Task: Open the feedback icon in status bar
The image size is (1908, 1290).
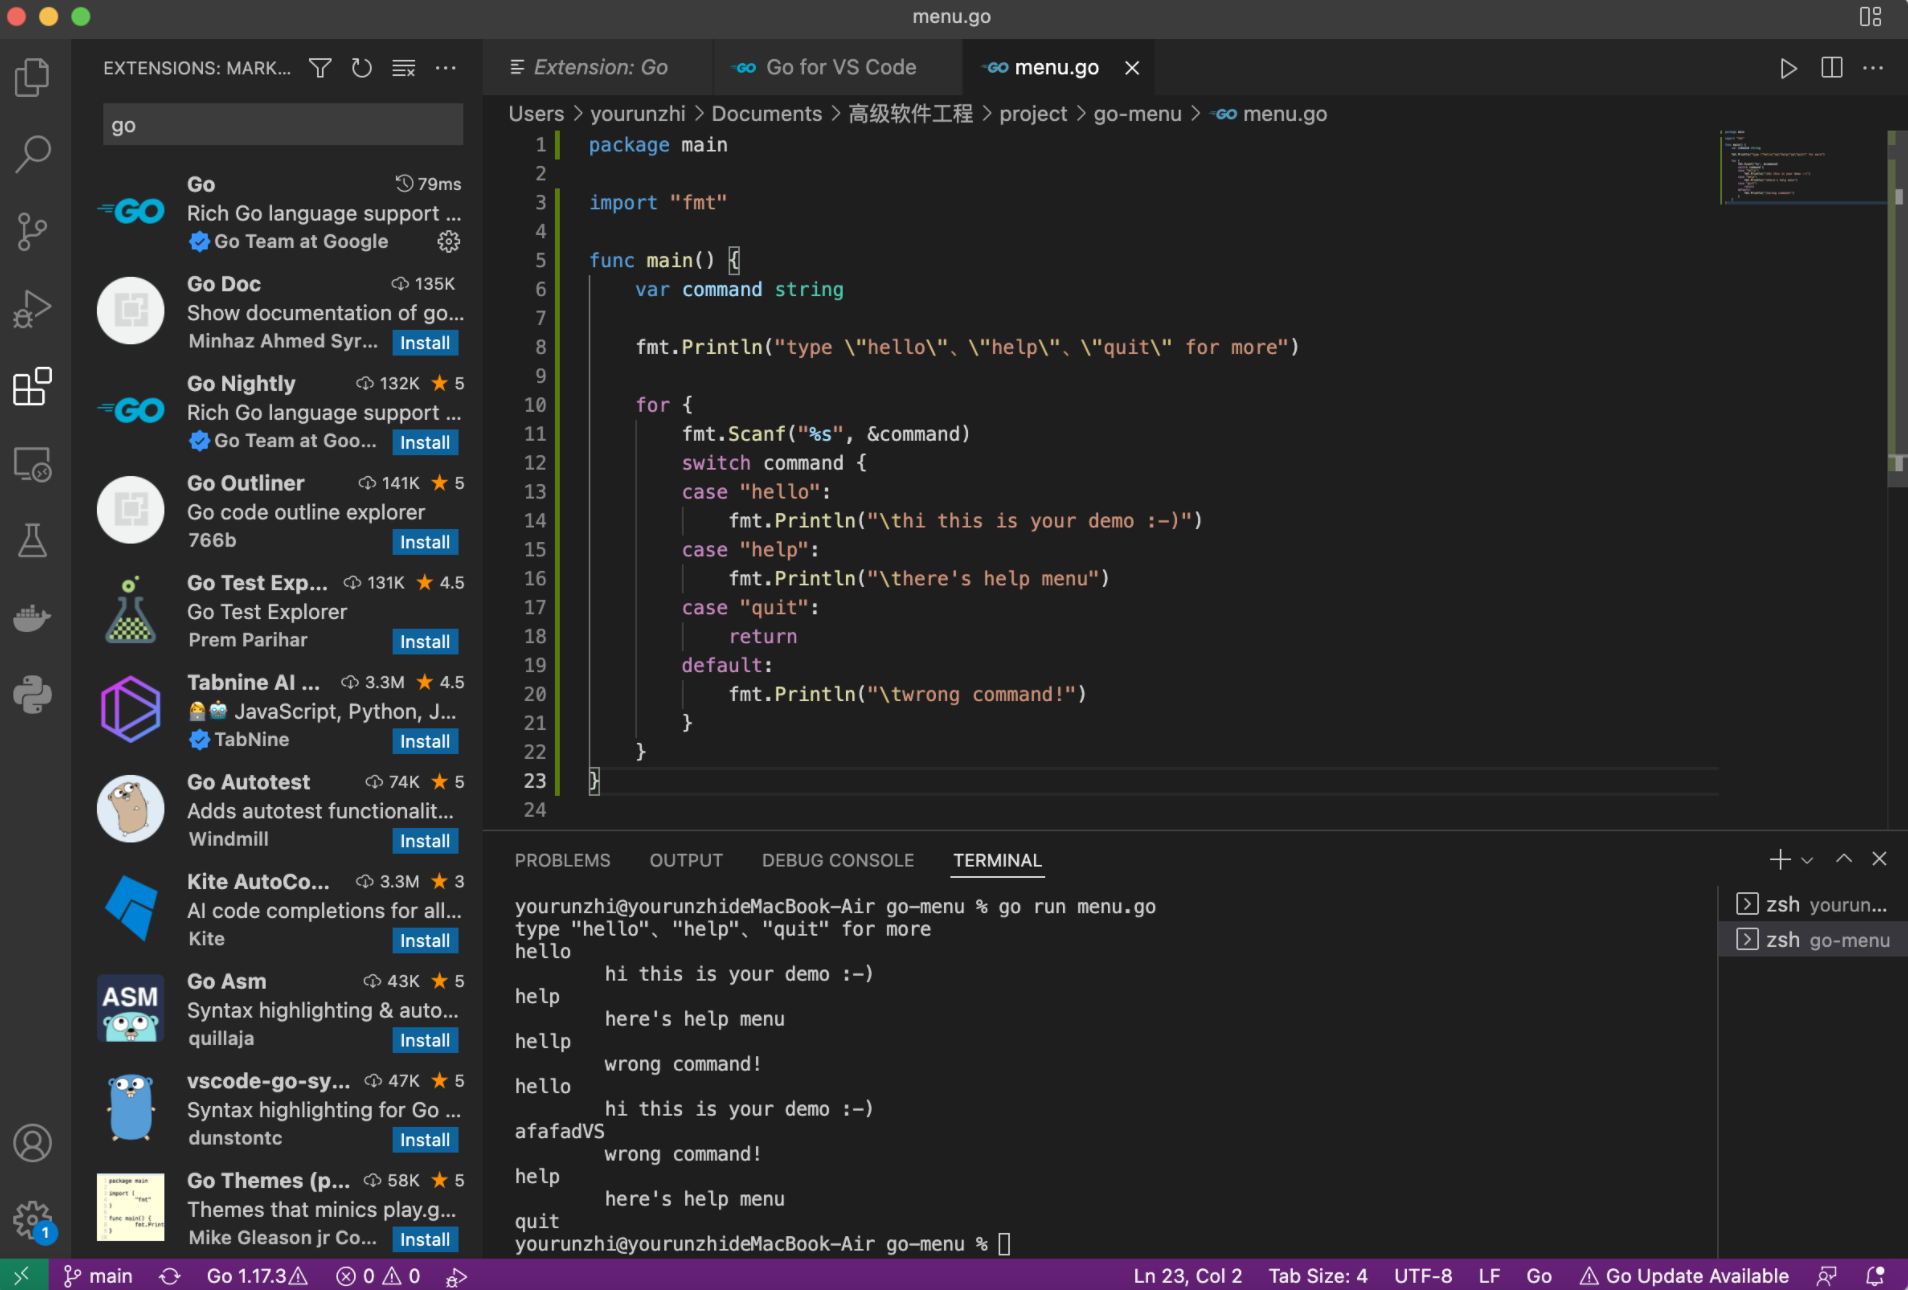Action: (x=1827, y=1276)
